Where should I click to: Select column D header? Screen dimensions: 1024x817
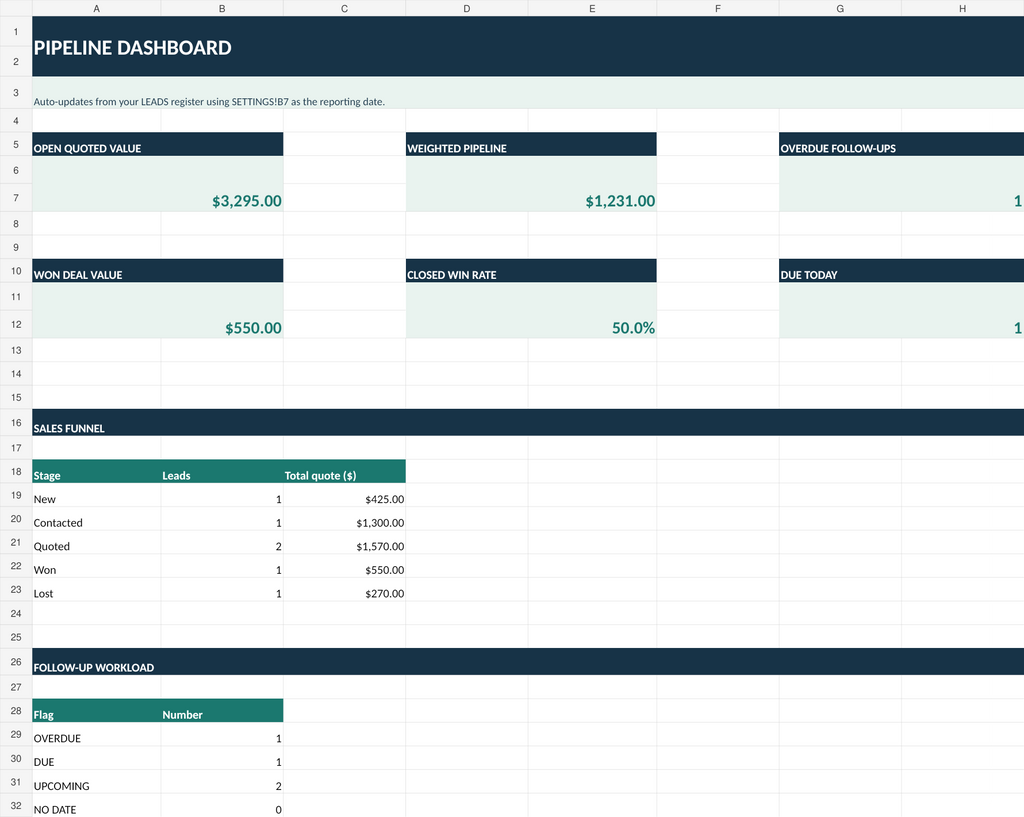click(x=467, y=8)
